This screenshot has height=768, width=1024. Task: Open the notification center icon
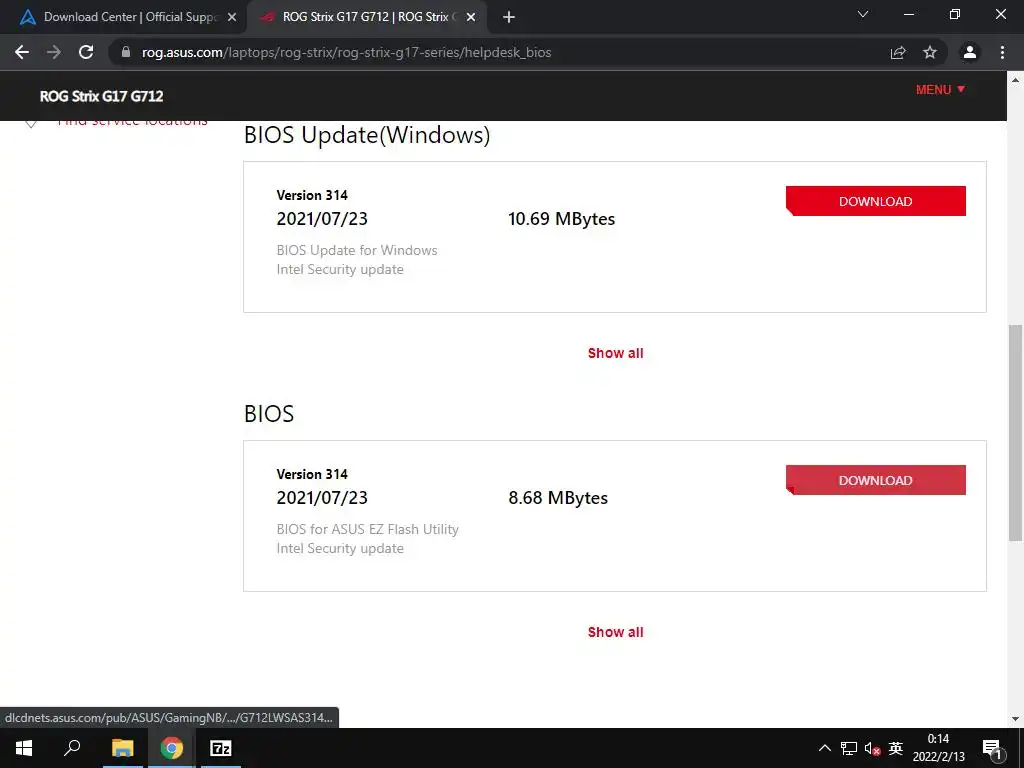pos(992,749)
